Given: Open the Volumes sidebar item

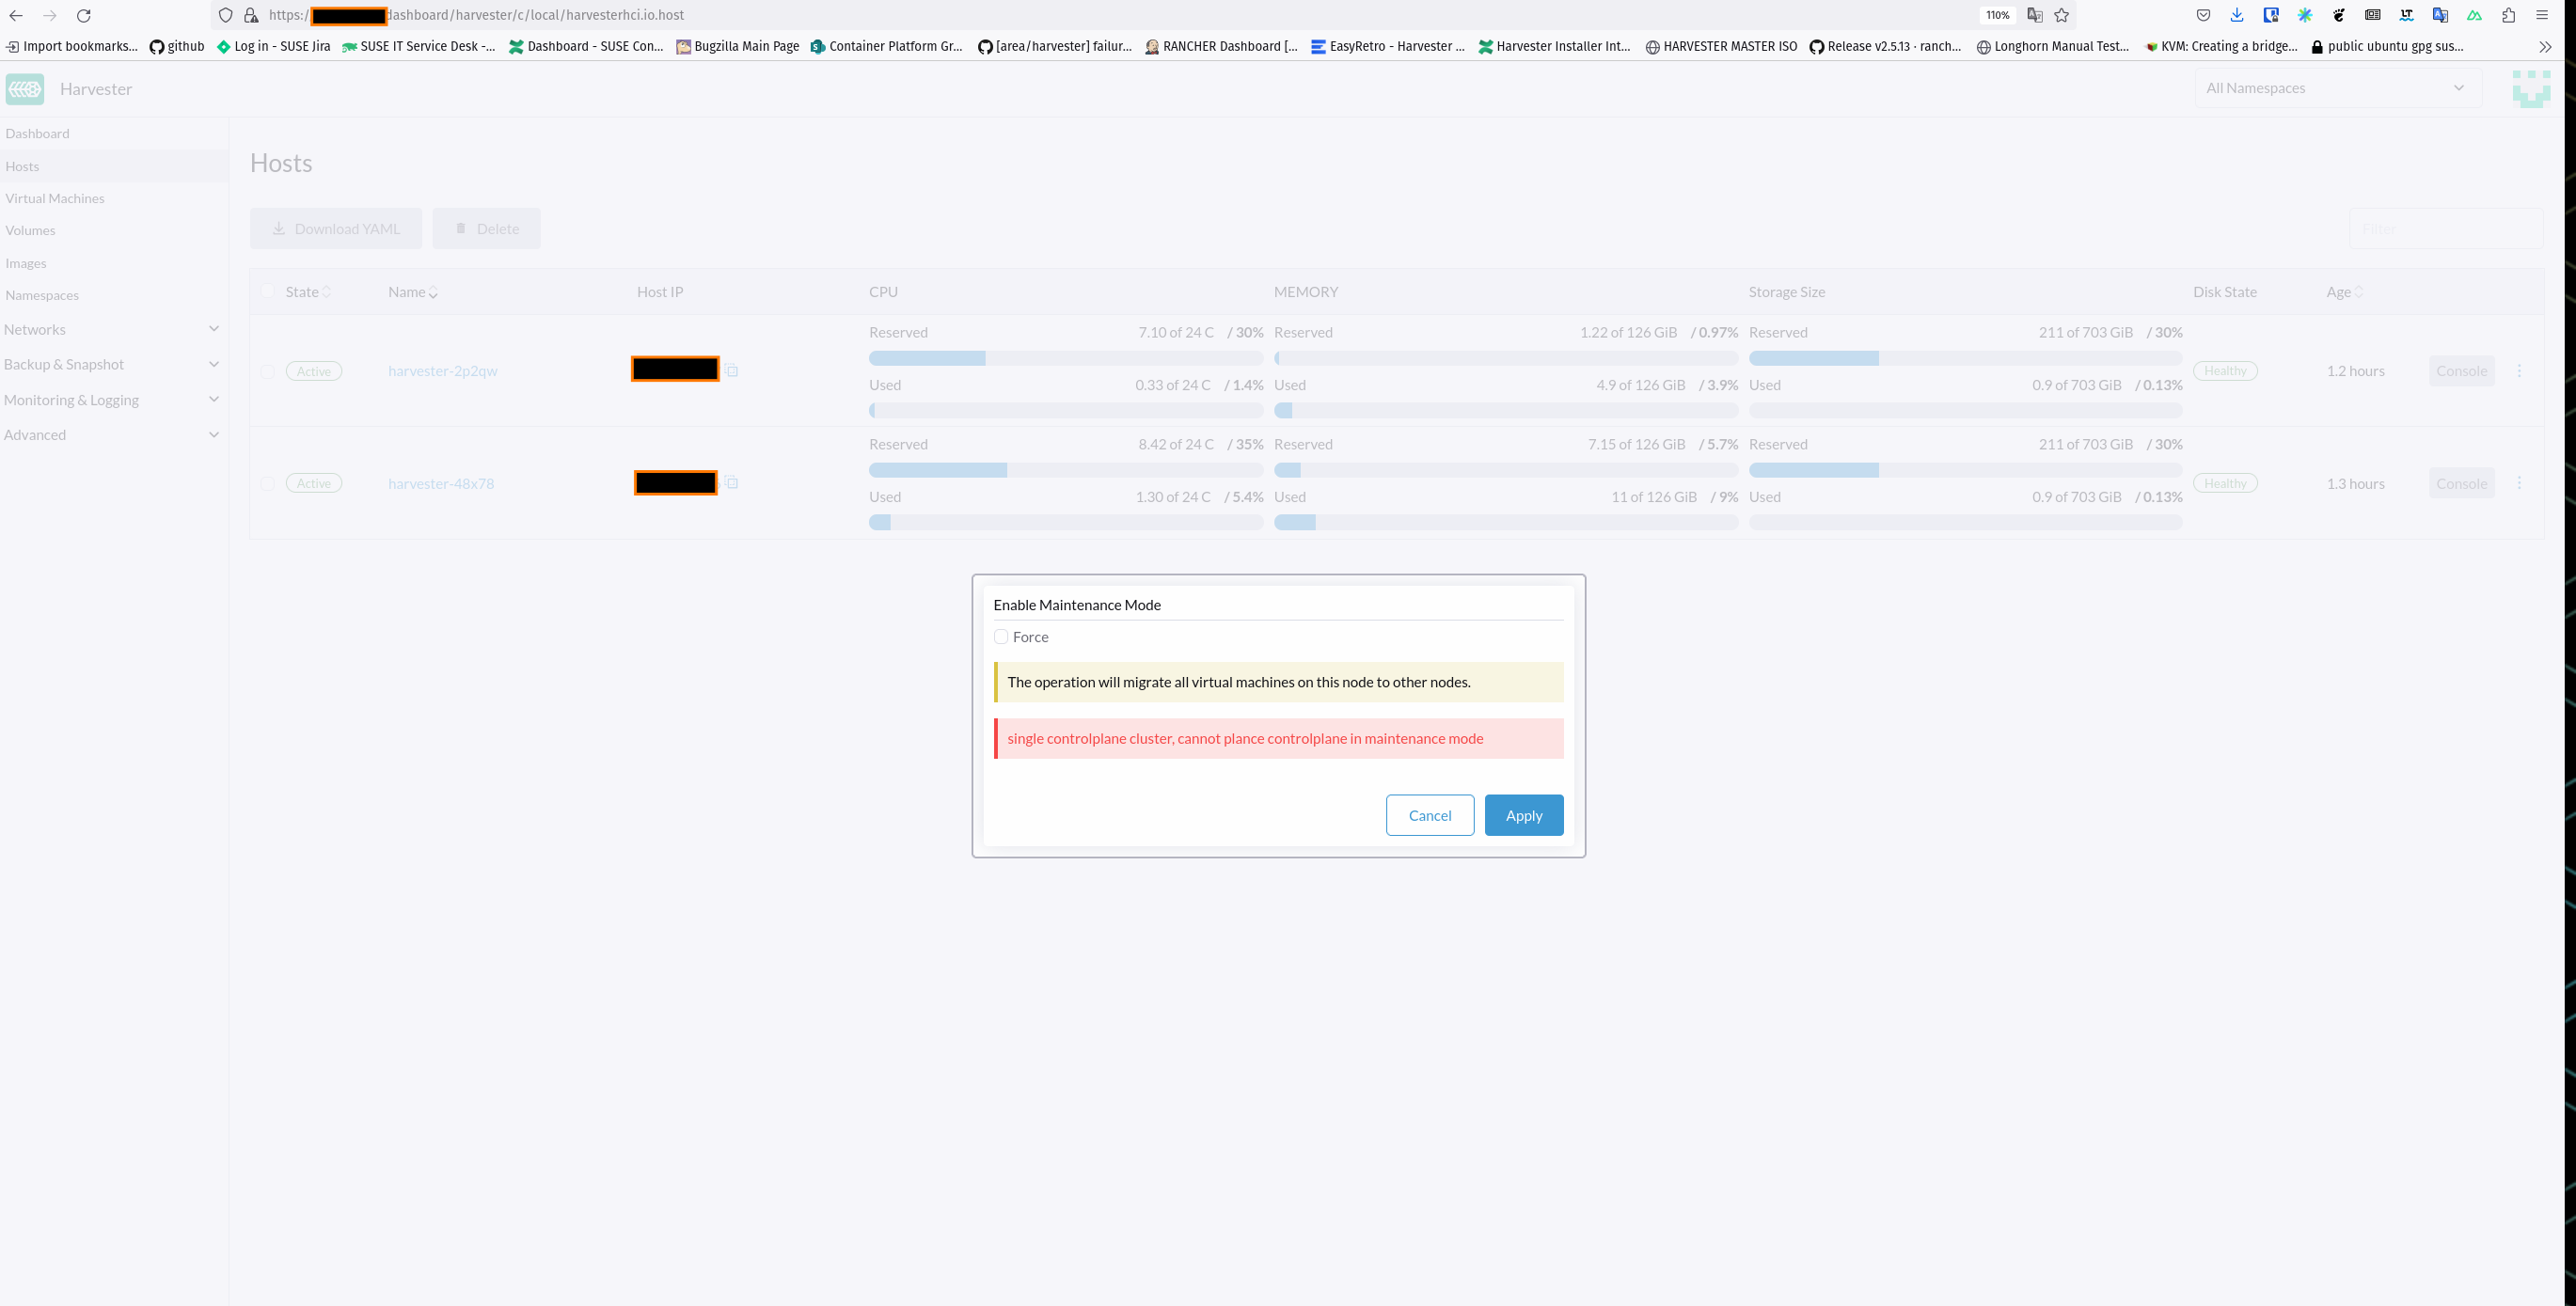Looking at the screenshot, I should 30,230.
